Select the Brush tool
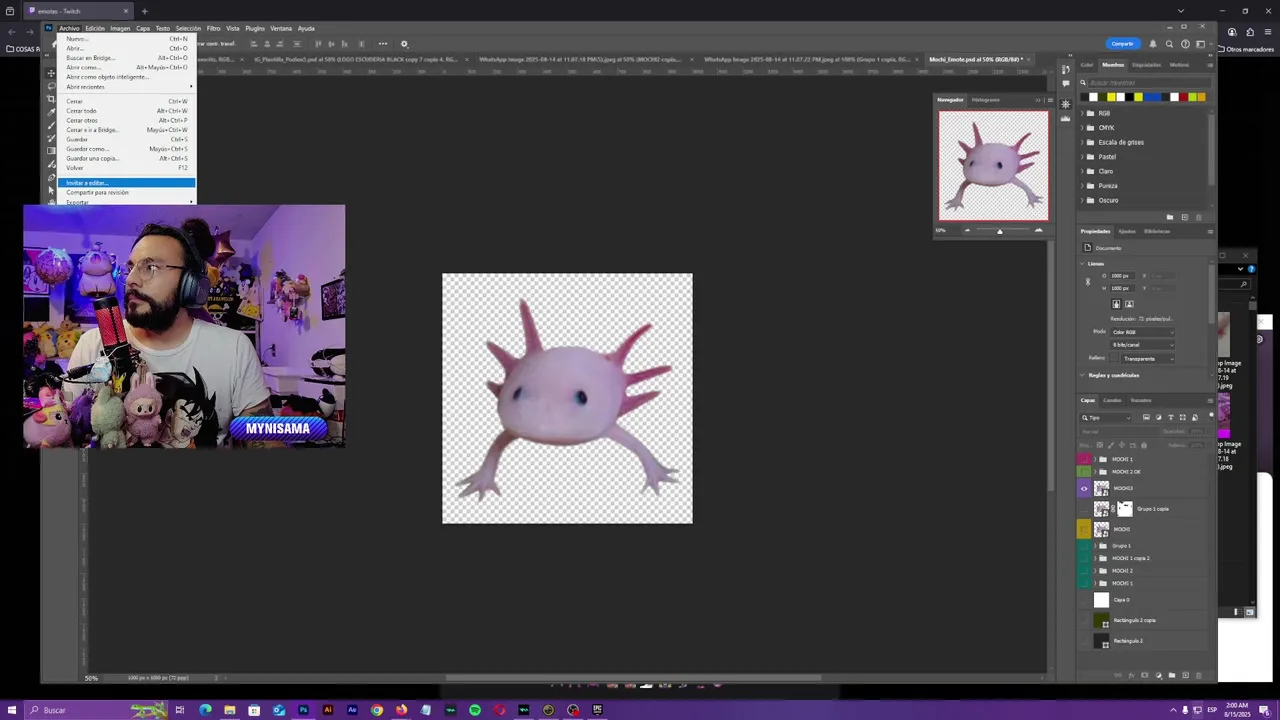 coord(51,125)
